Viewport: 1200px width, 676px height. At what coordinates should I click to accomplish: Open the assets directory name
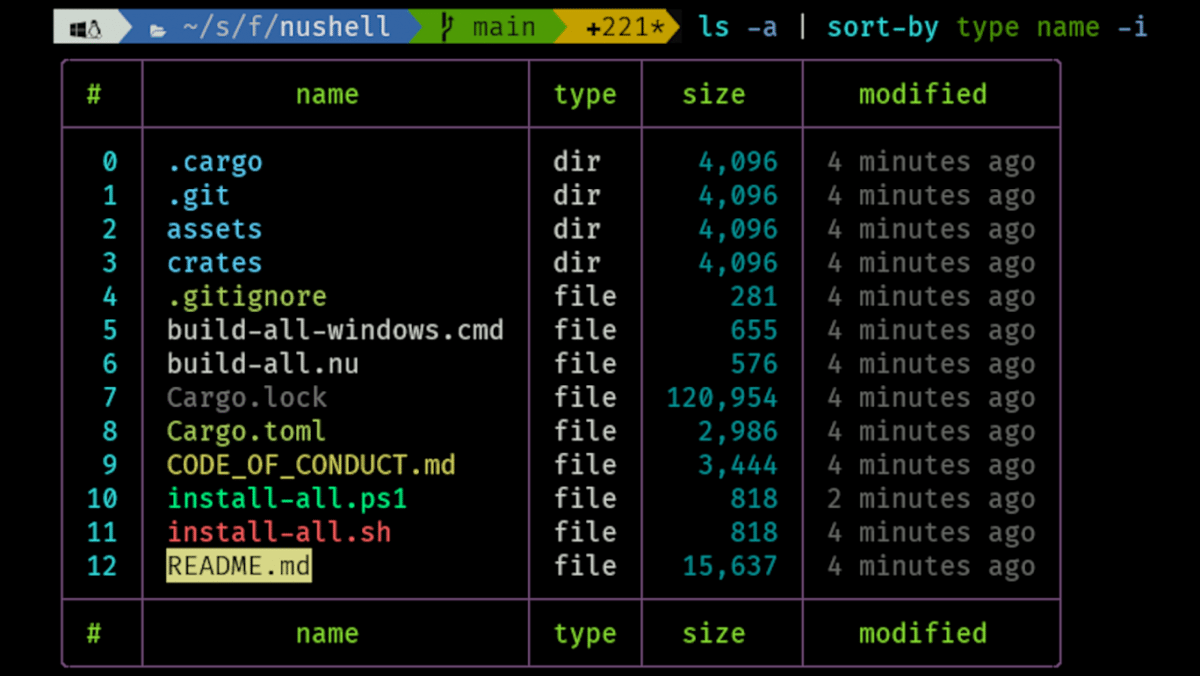click(x=214, y=229)
